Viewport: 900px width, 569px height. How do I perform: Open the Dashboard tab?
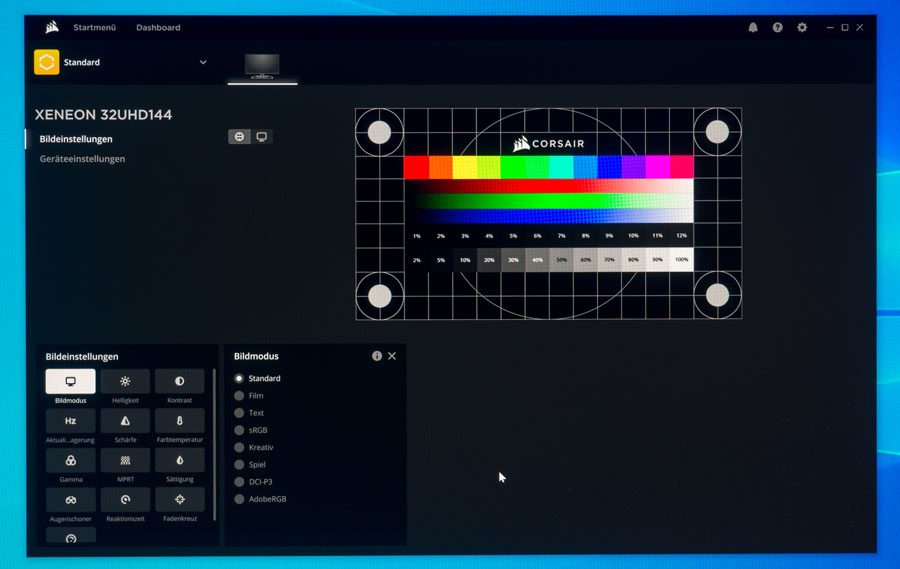tap(158, 28)
